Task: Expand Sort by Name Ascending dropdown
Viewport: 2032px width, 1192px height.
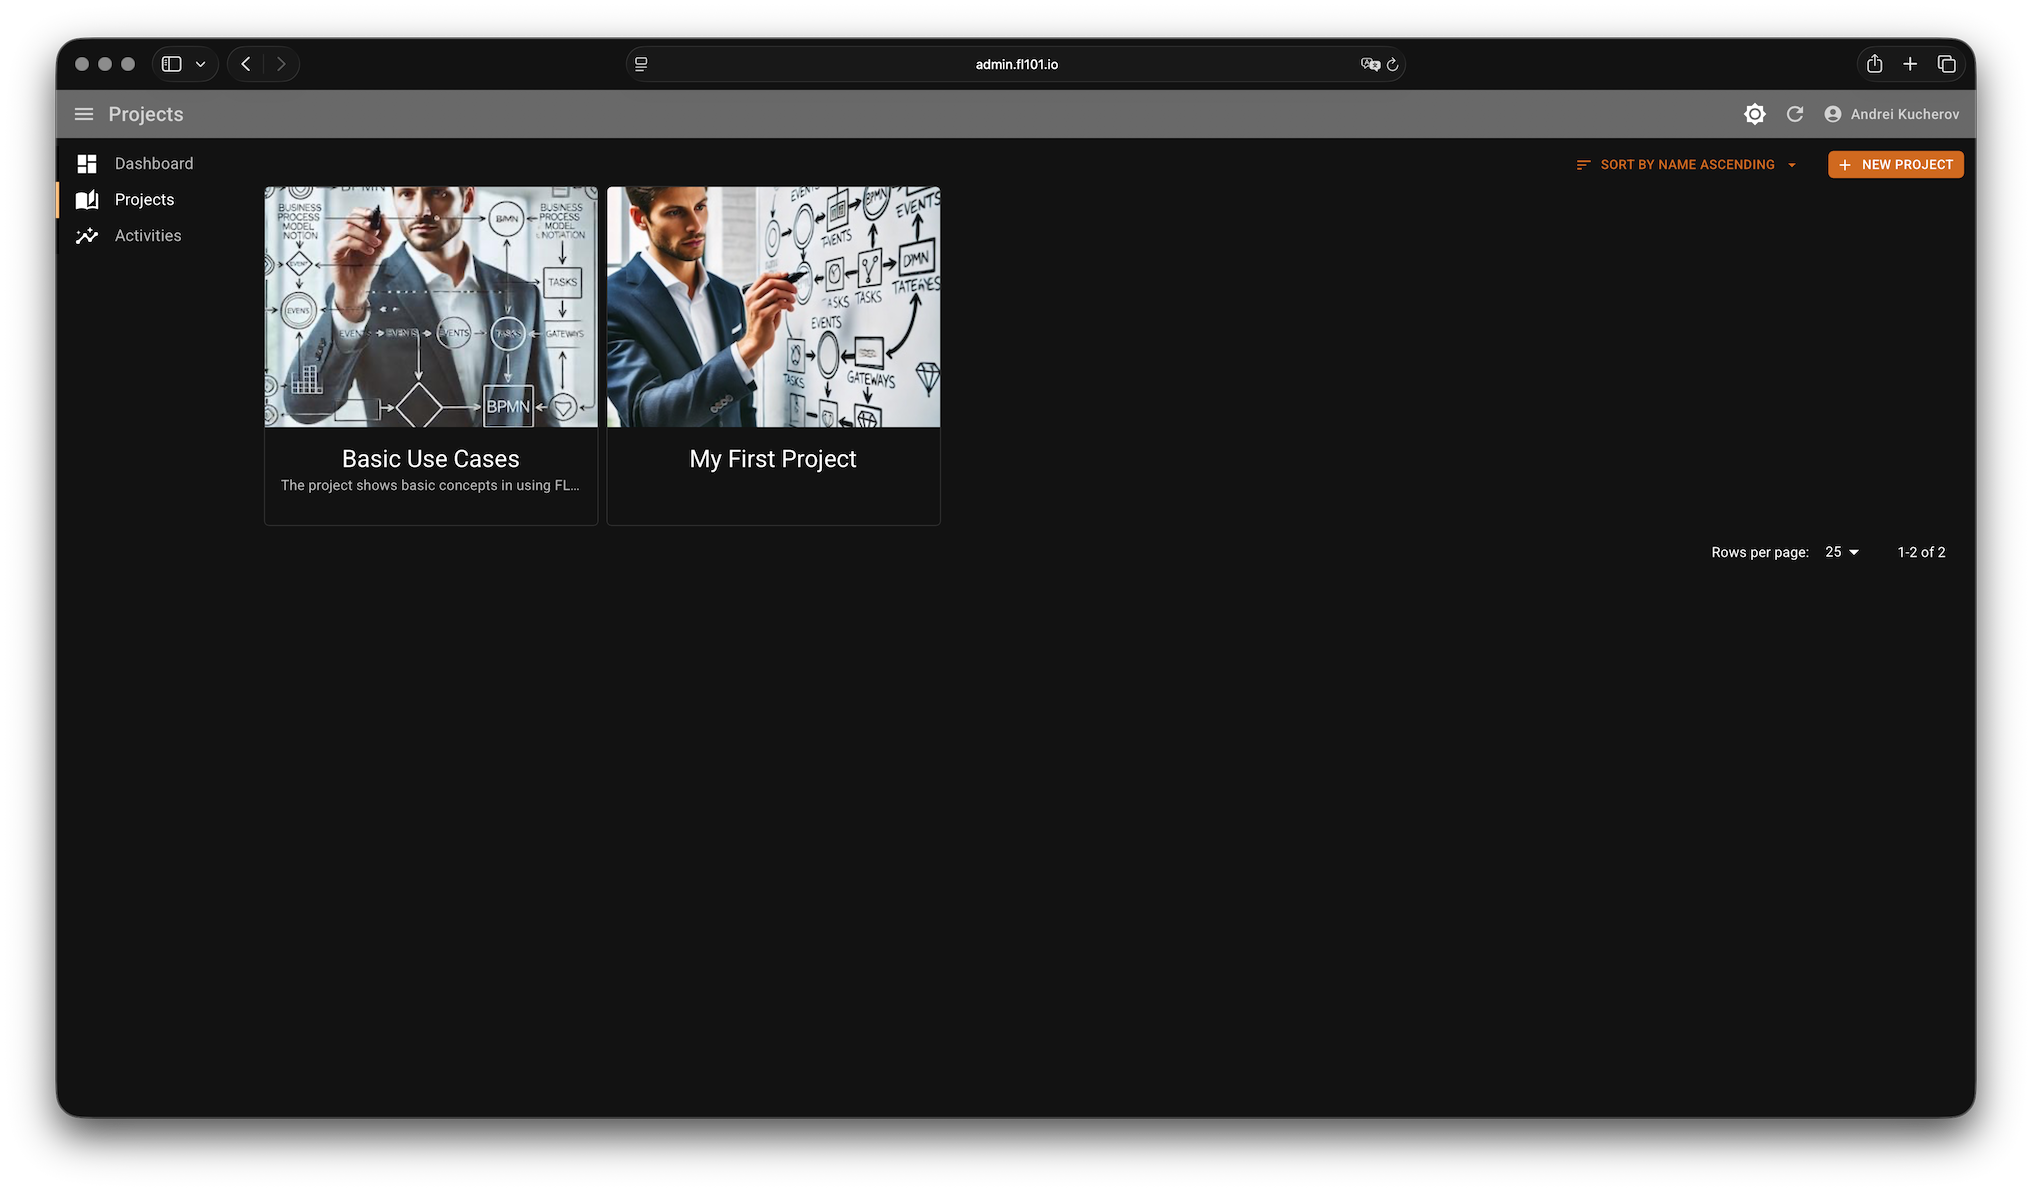Action: click(x=1687, y=164)
